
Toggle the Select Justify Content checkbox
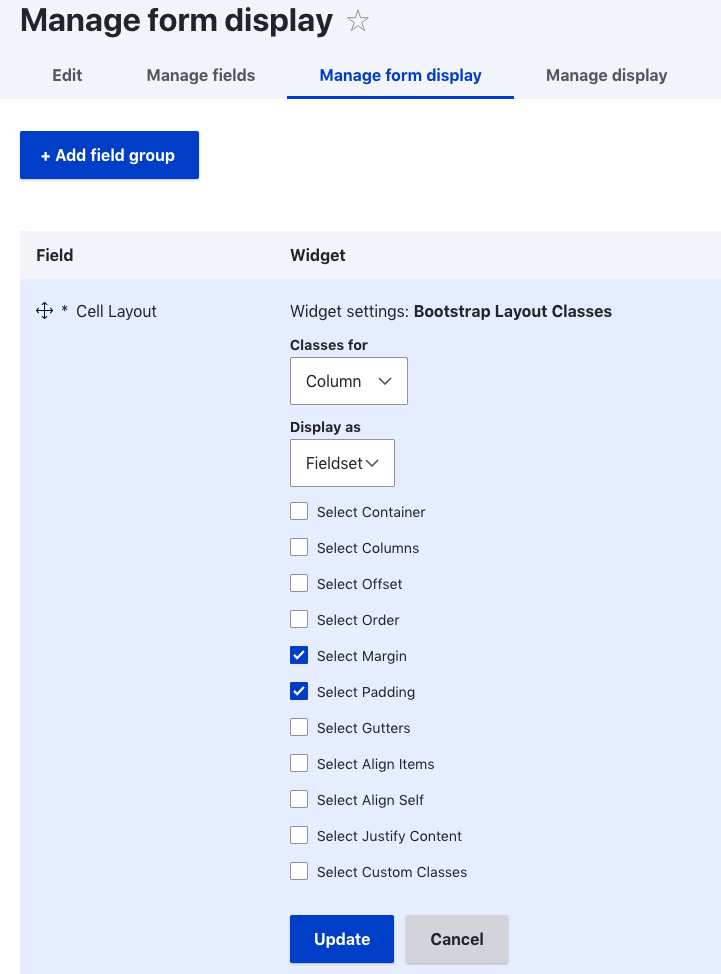[299, 835]
